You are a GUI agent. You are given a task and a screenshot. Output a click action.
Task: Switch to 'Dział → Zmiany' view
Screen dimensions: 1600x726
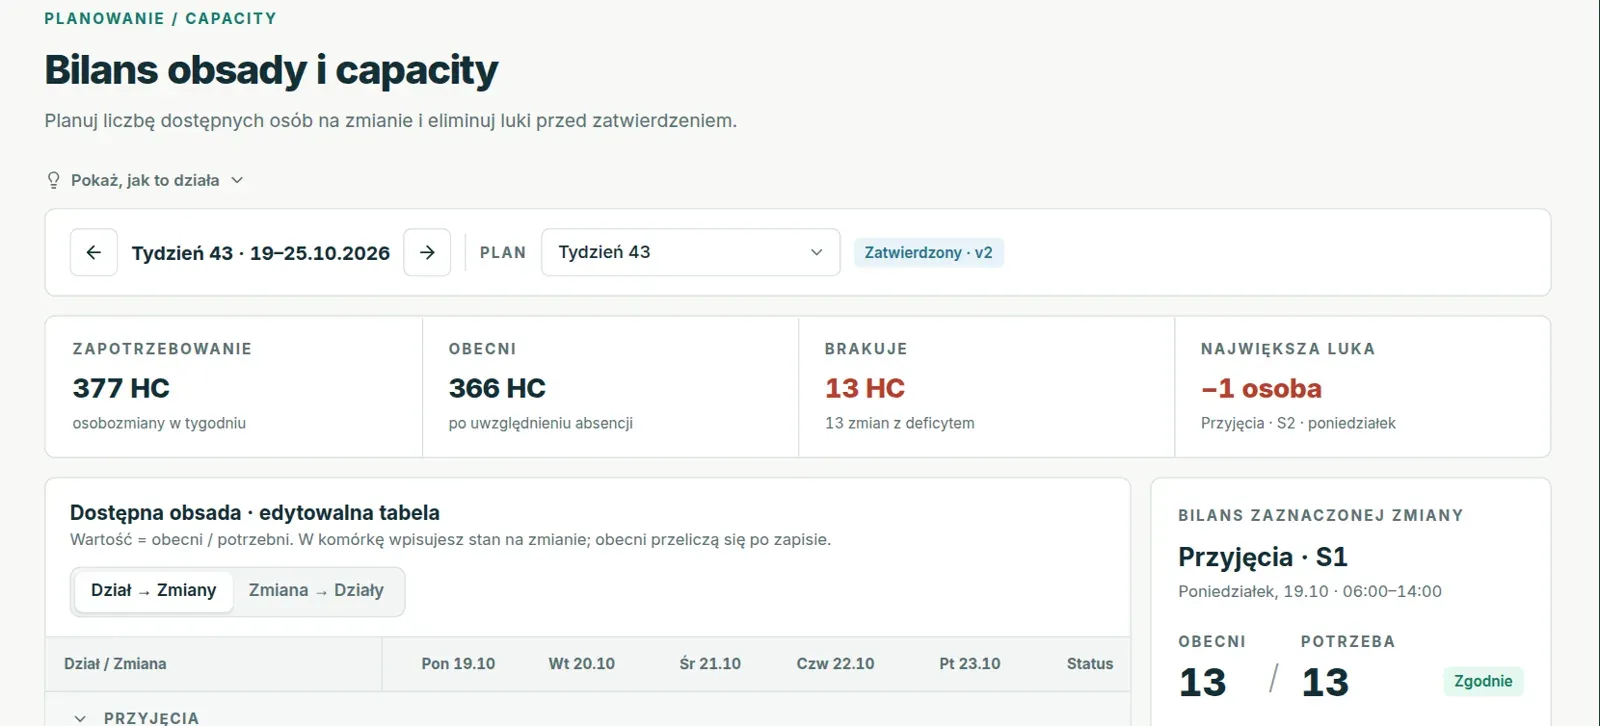153,591
